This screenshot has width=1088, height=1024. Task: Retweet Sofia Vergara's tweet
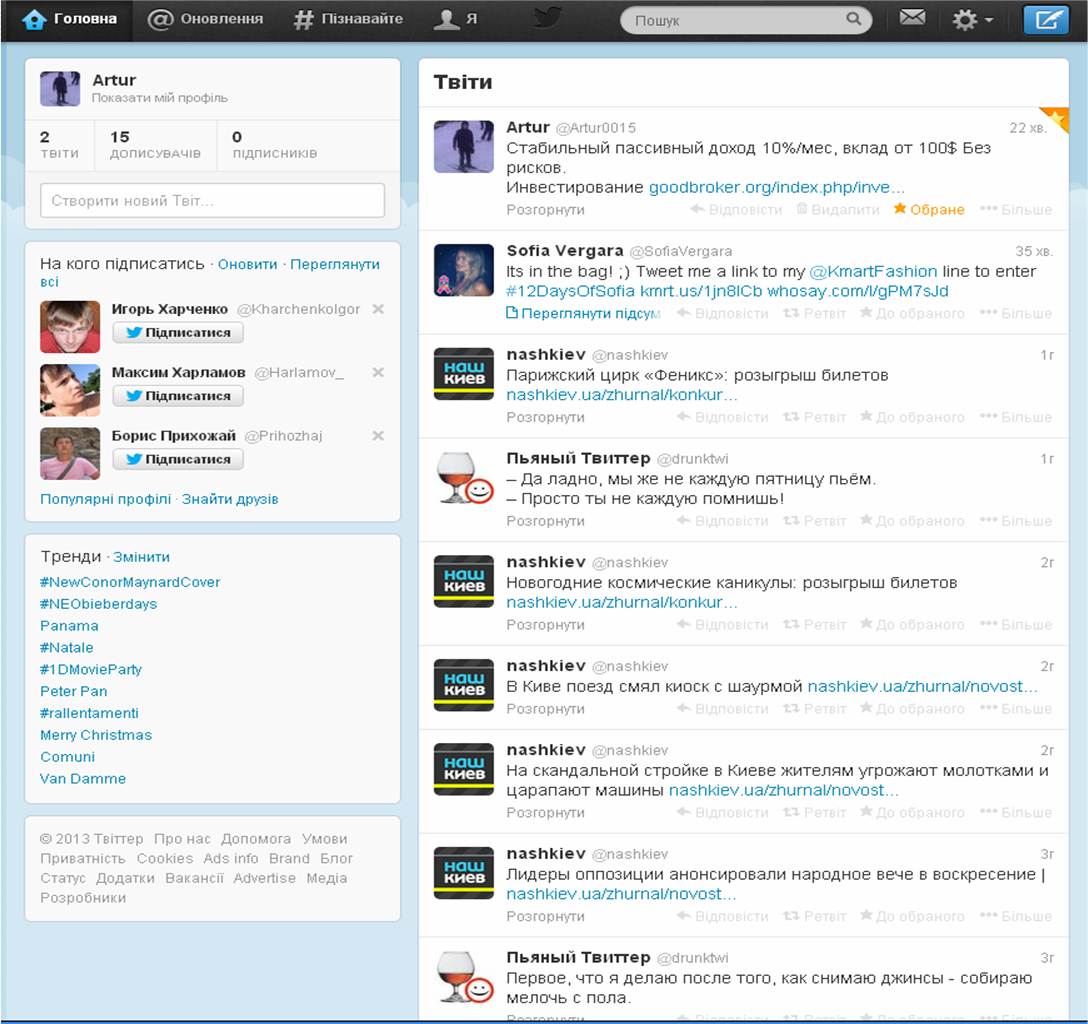tap(815, 314)
